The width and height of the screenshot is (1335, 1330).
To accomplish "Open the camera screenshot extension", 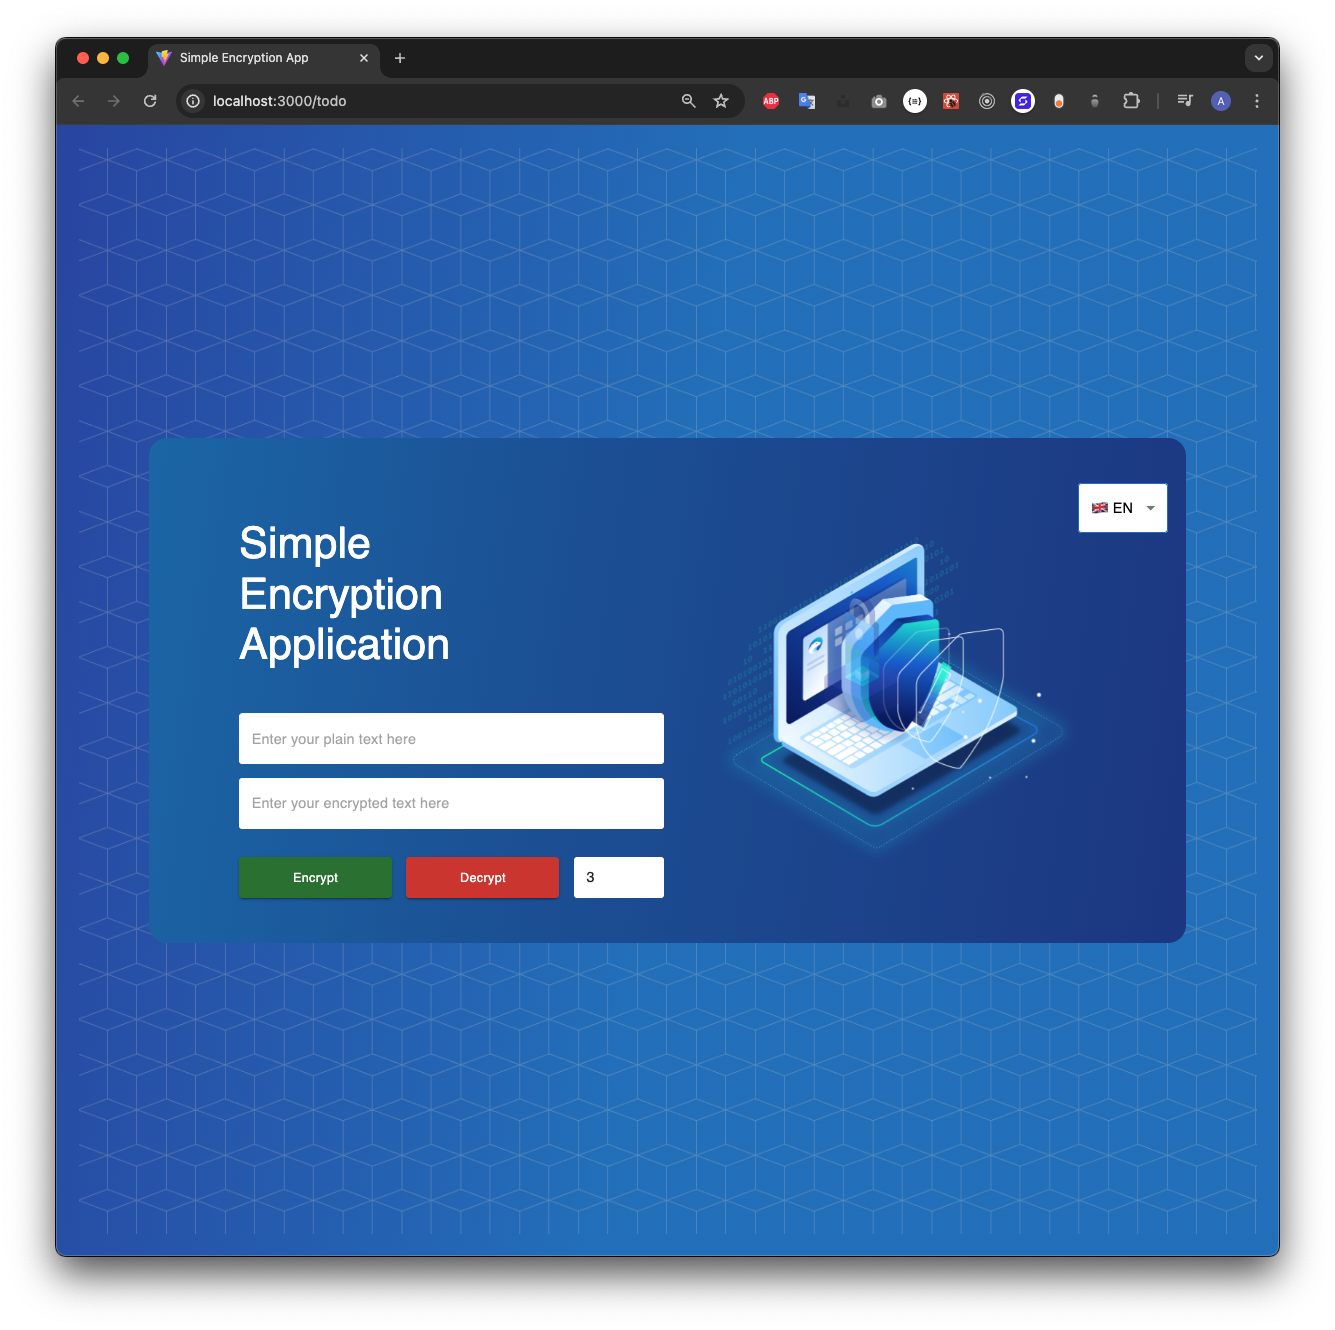I will (x=879, y=101).
